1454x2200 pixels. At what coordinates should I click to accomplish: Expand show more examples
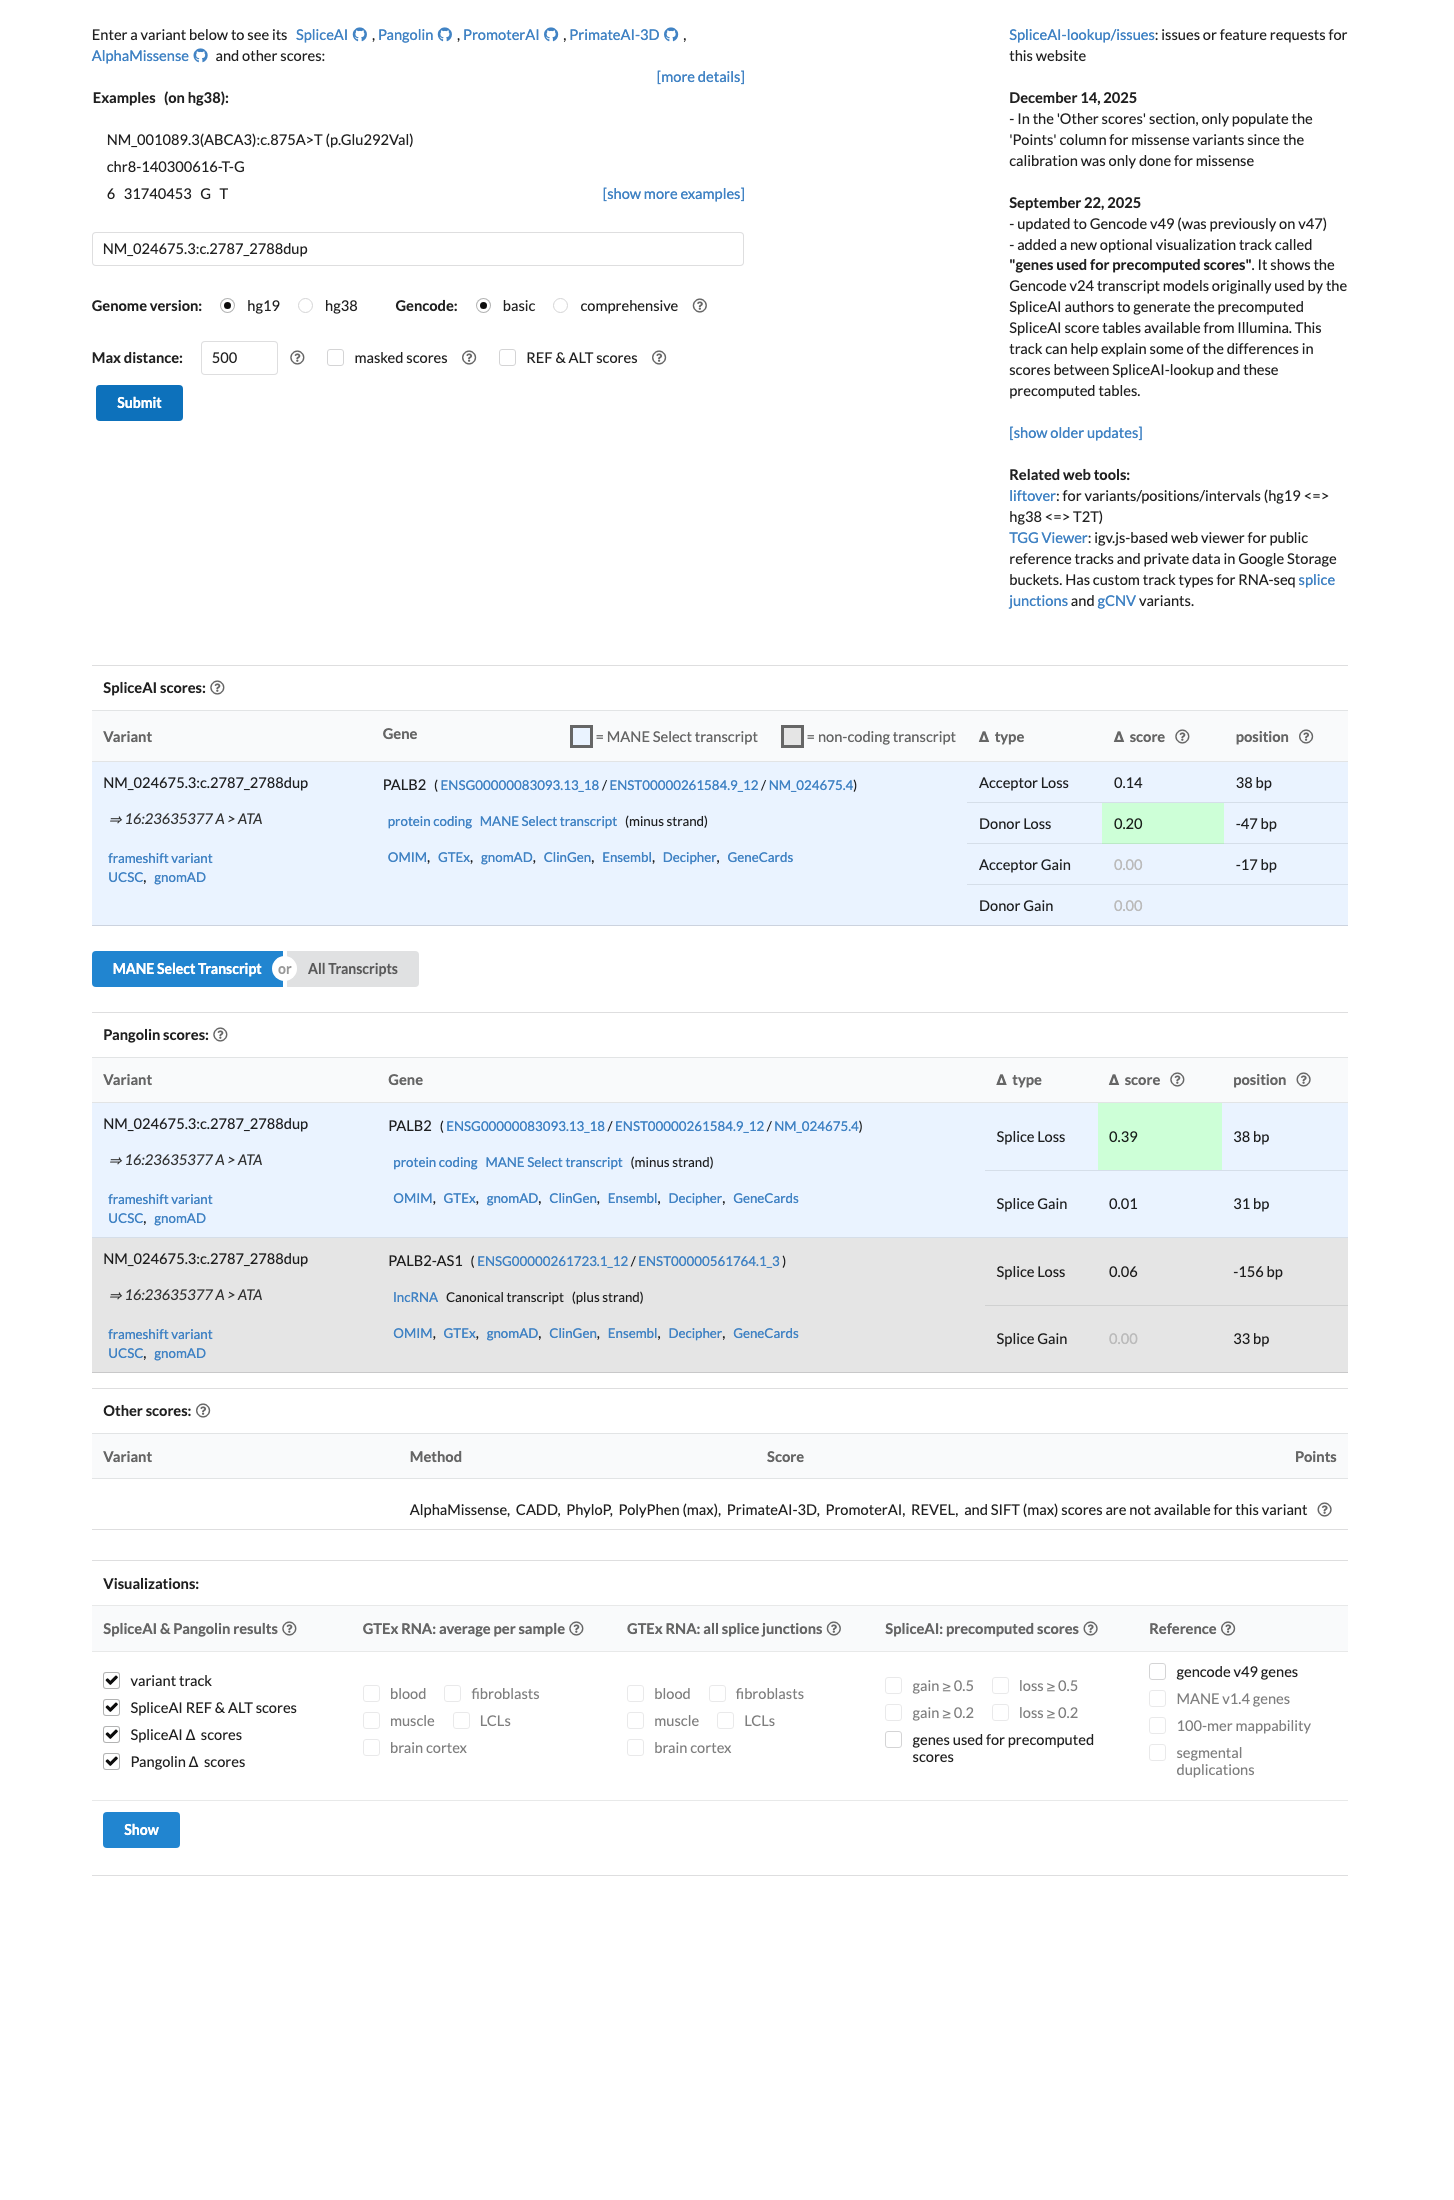pyautogui.click(x=673, y=194)
